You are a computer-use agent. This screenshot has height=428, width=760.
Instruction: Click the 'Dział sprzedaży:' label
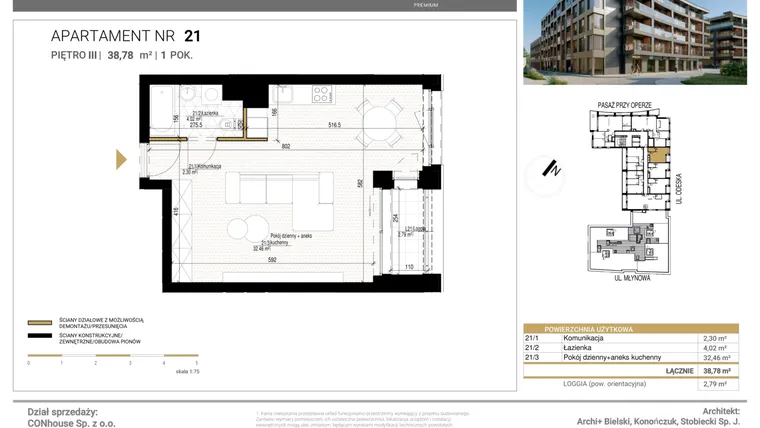tap(63, 412)
